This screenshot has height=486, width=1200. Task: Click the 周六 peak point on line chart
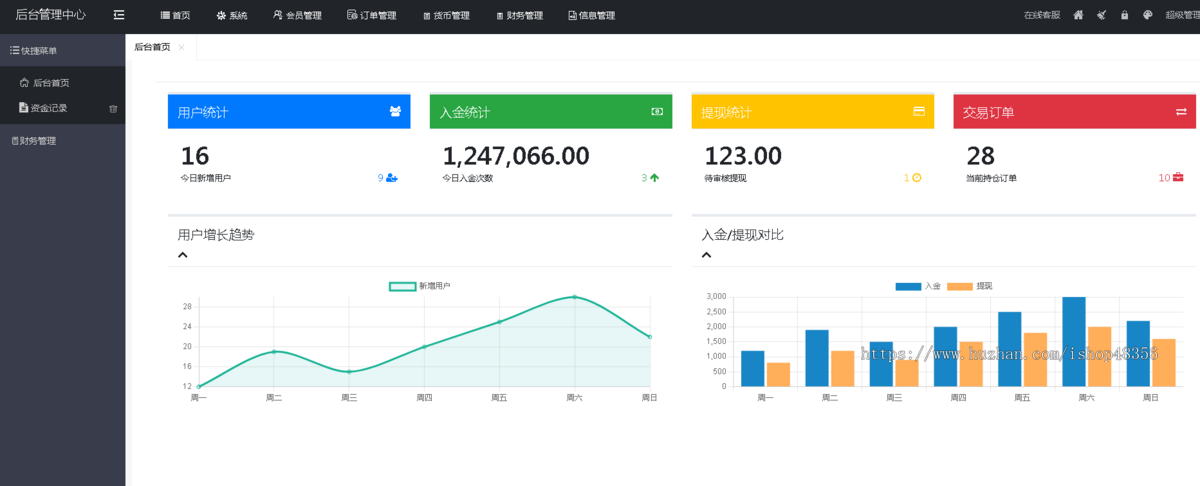point(575,297)
